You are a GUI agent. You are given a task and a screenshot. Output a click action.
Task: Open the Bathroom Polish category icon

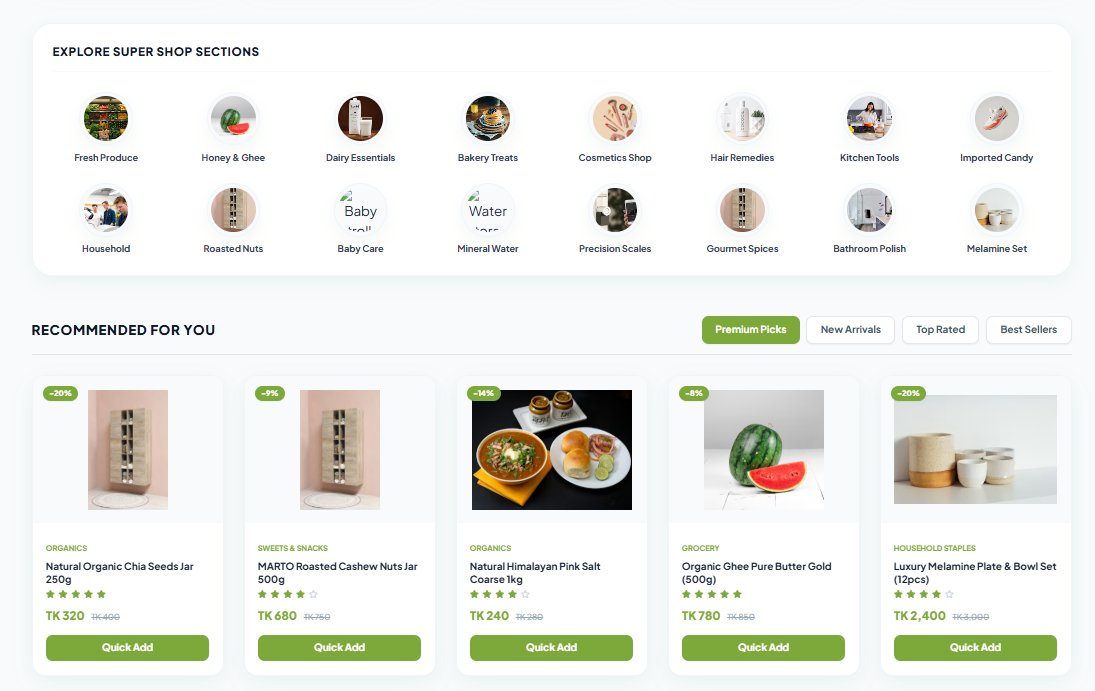click(x=869, y=210)
